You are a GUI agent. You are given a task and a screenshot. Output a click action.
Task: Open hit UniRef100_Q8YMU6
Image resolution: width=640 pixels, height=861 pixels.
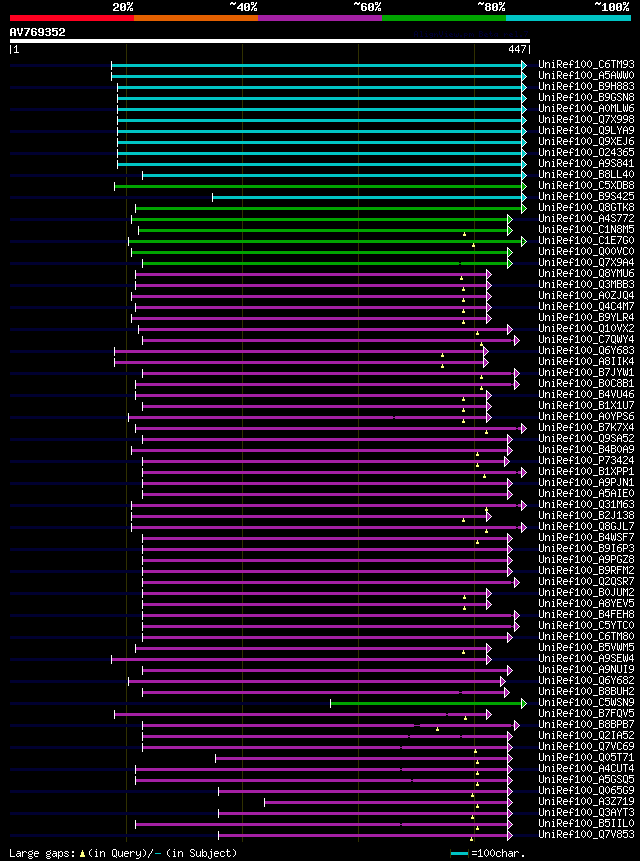[586, 273]
